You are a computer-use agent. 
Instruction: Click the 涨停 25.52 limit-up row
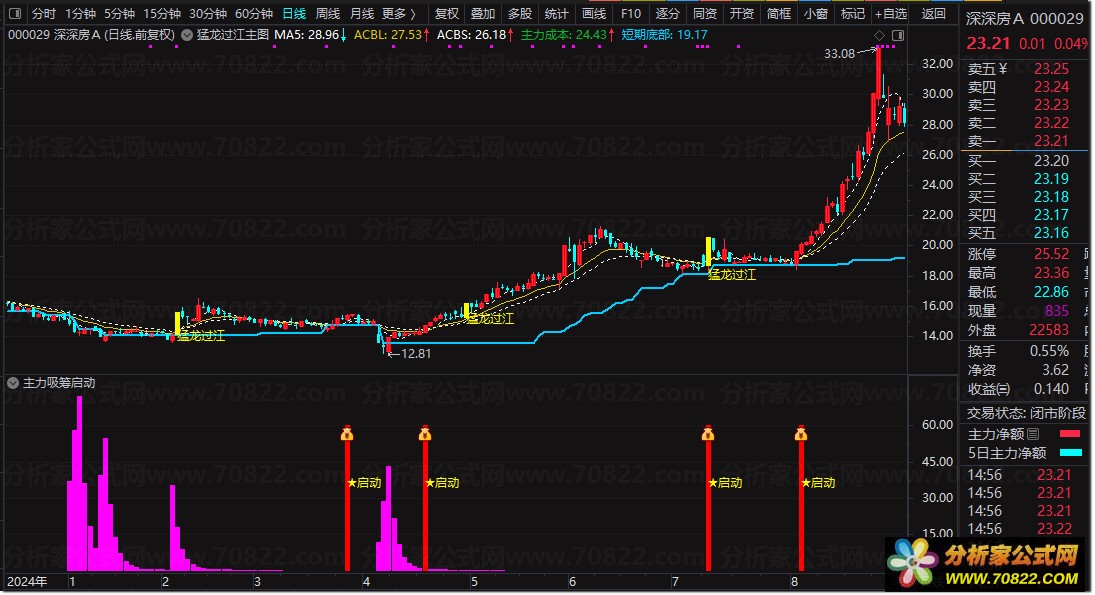click(x=1018, y=254)
